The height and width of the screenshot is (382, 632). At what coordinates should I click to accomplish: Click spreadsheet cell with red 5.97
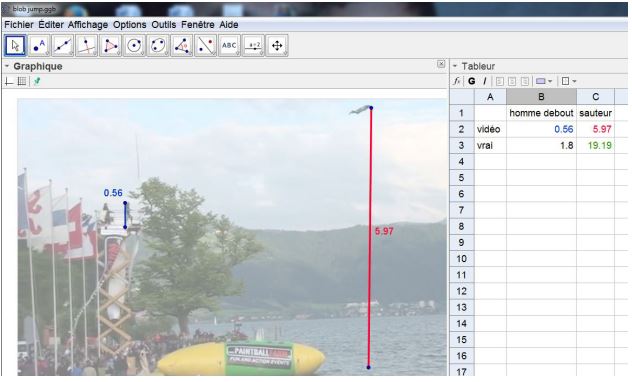[x=595, y=129]
